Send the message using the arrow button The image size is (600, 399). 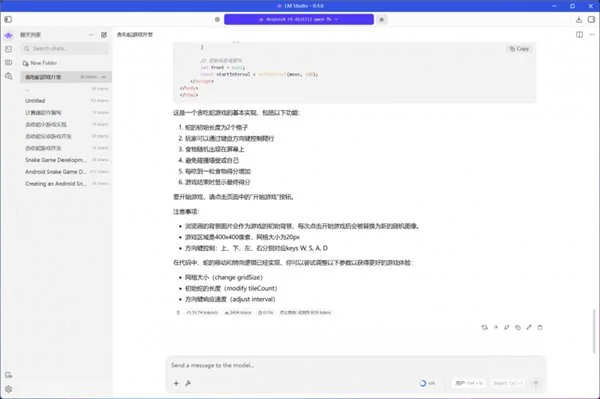click(536, 383)
